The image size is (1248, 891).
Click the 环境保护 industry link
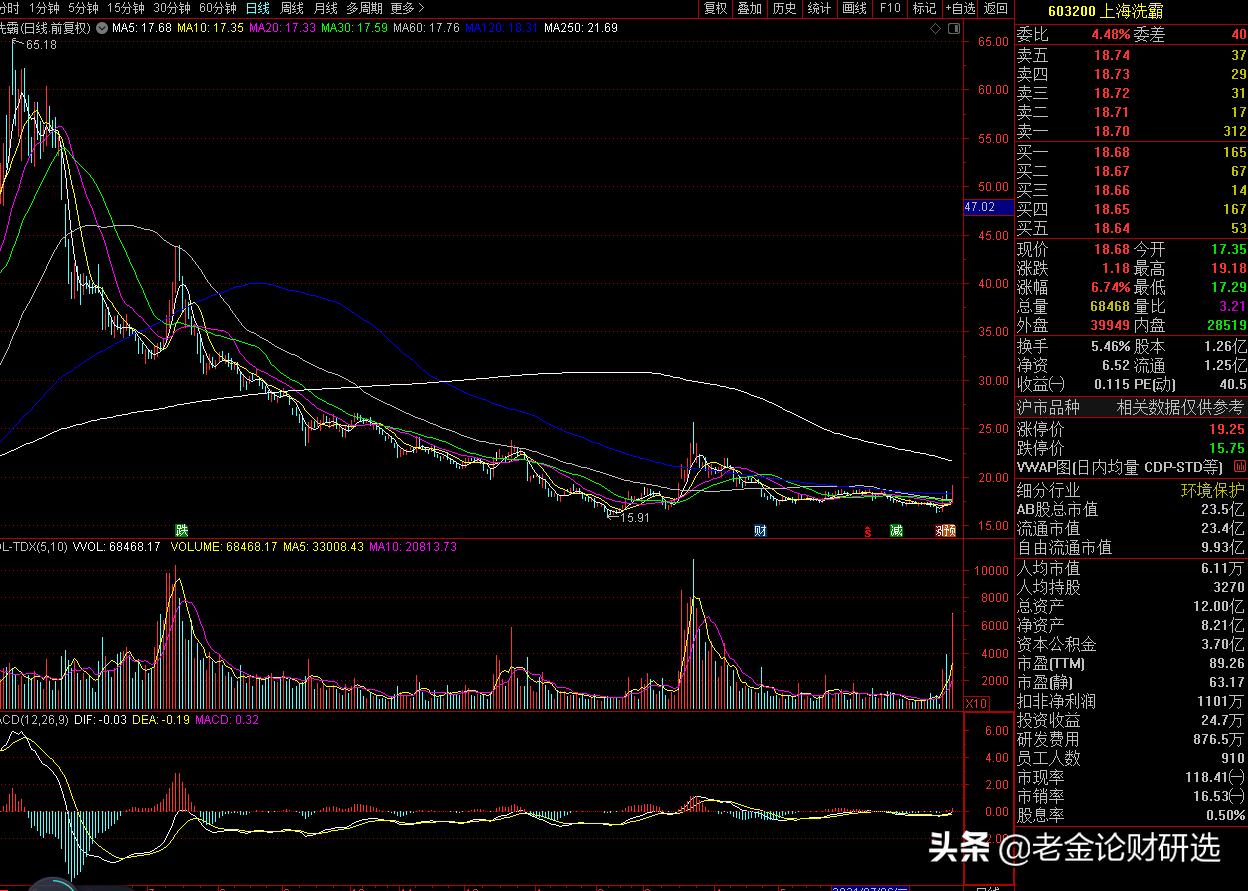pos(1213,490)
